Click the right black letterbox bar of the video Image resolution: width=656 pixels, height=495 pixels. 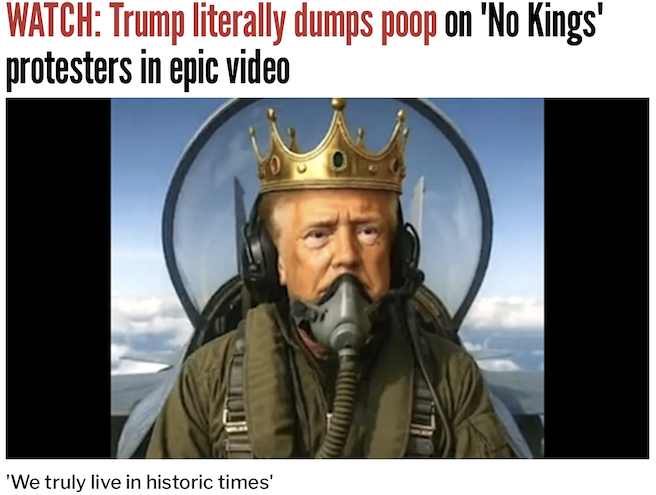[596, 278]
